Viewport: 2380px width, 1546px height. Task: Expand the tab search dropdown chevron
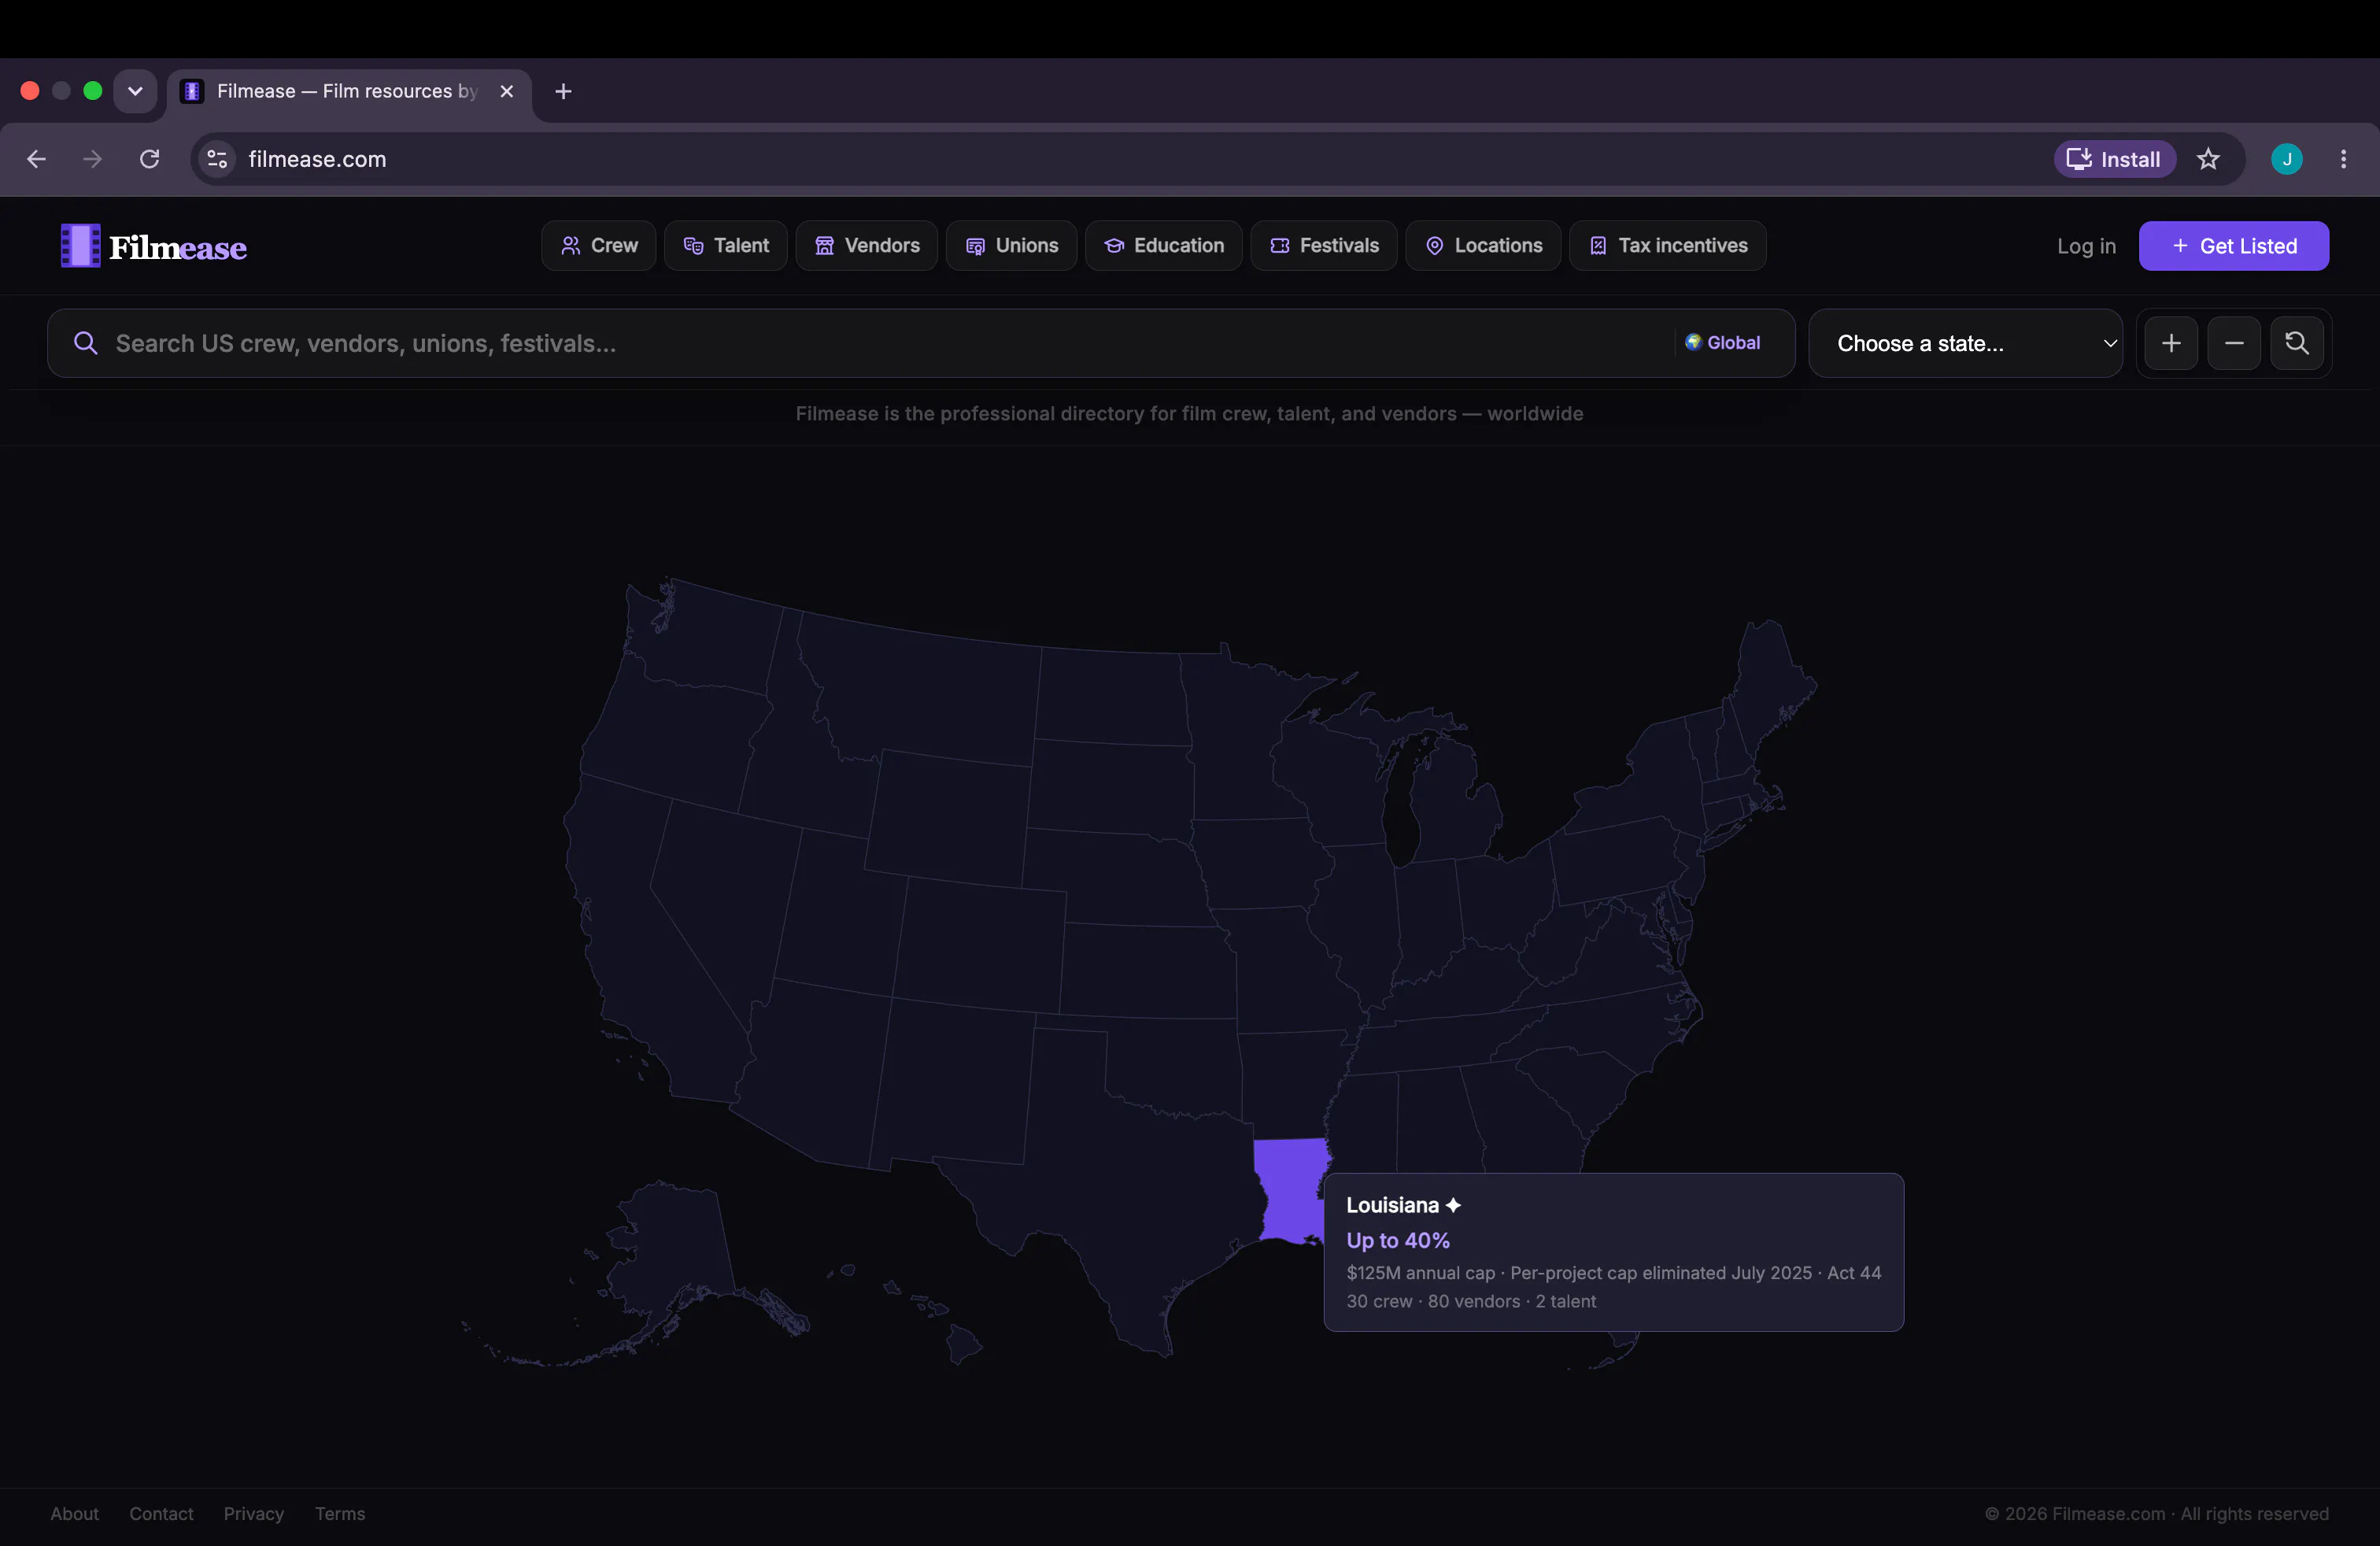(x=135, y=91)
